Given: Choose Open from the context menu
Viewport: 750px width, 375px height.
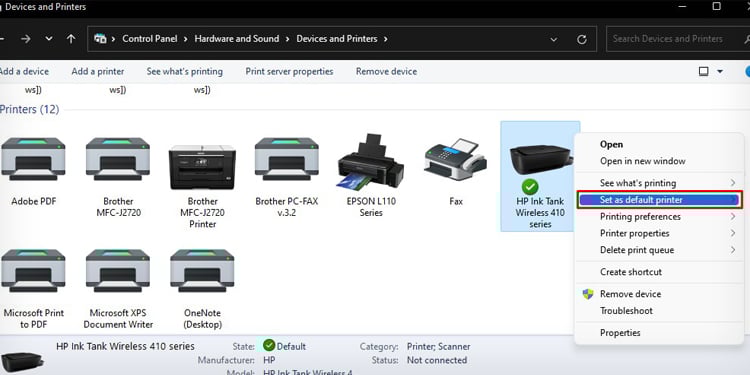Looking at the screenshot, I should coord(658,144).
